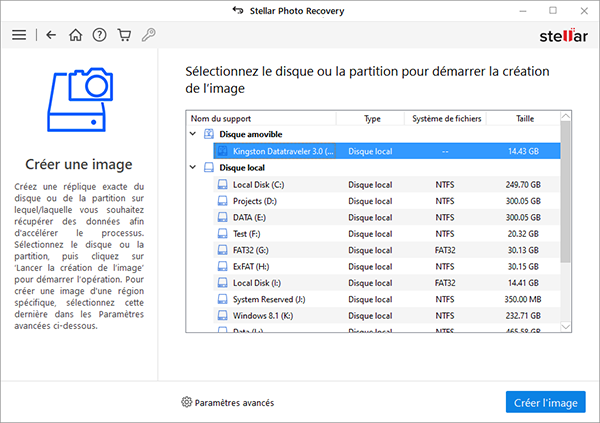Select Local Disk (C:) partition
Viewport: 600px width, 423px height.
387,185
